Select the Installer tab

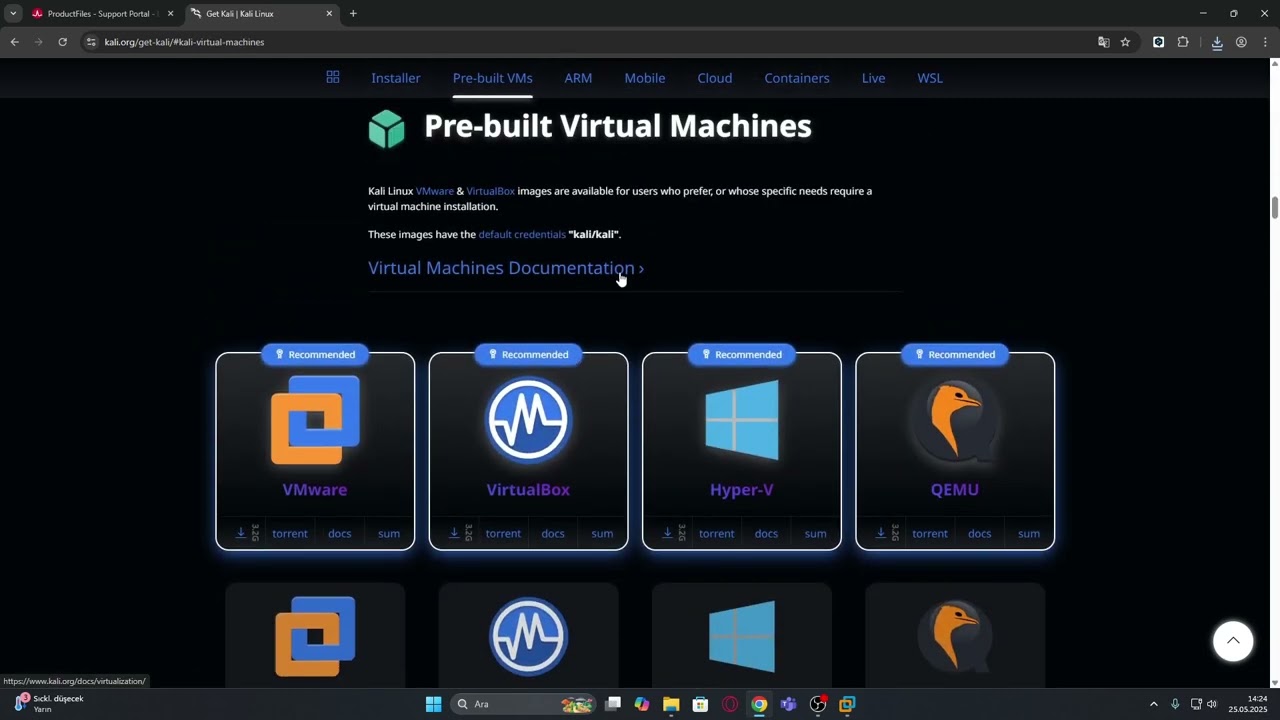point(396,78)
